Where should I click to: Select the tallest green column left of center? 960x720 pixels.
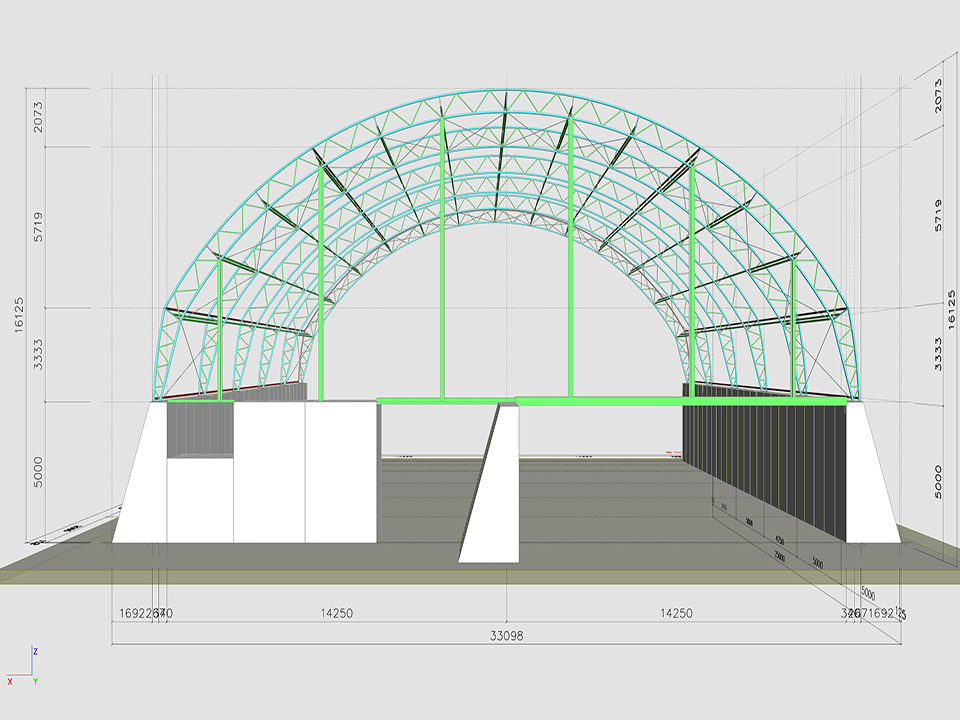pyautogui.click(x=442, y=260)
